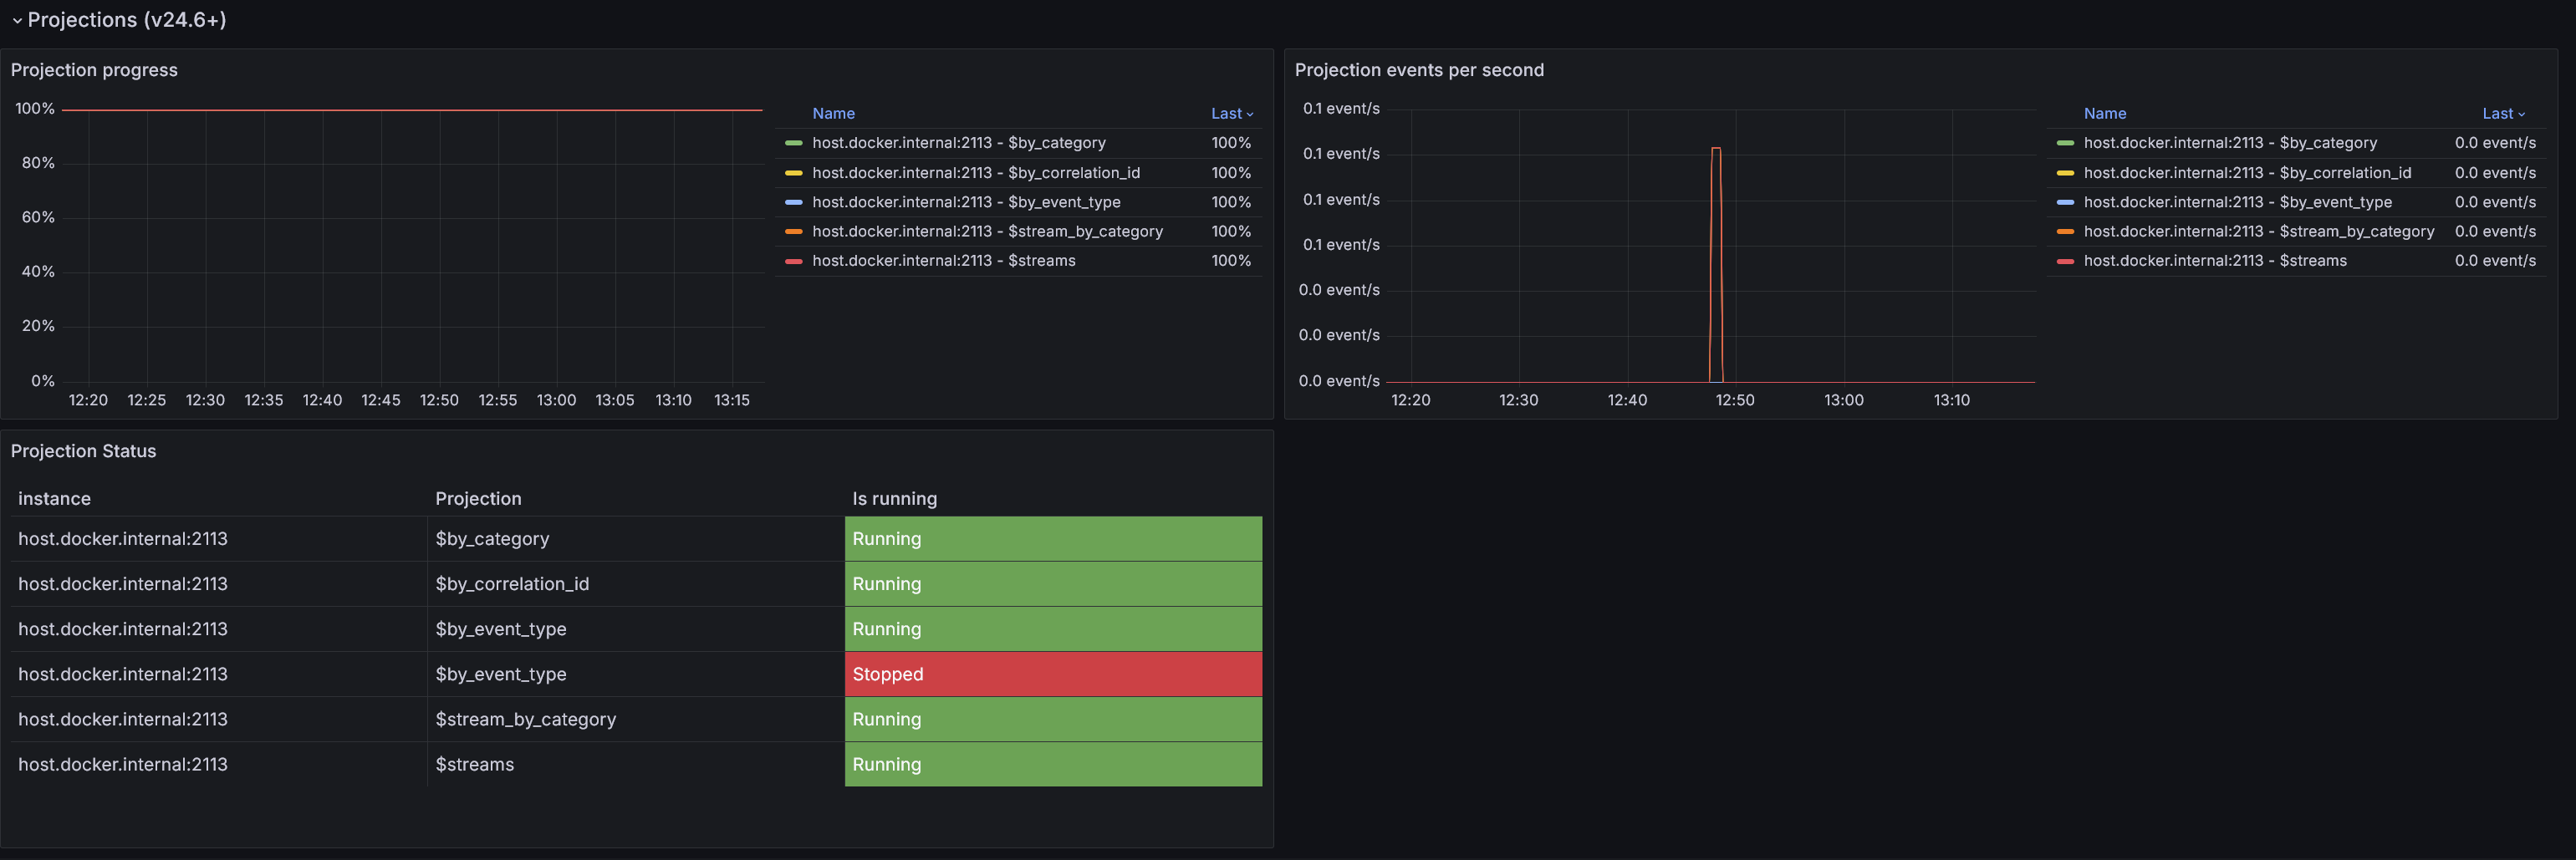The width and height of the screenshot is (2576, 860).
Task: Open the Projection events per second panel title
Action: coord(1418,70)
